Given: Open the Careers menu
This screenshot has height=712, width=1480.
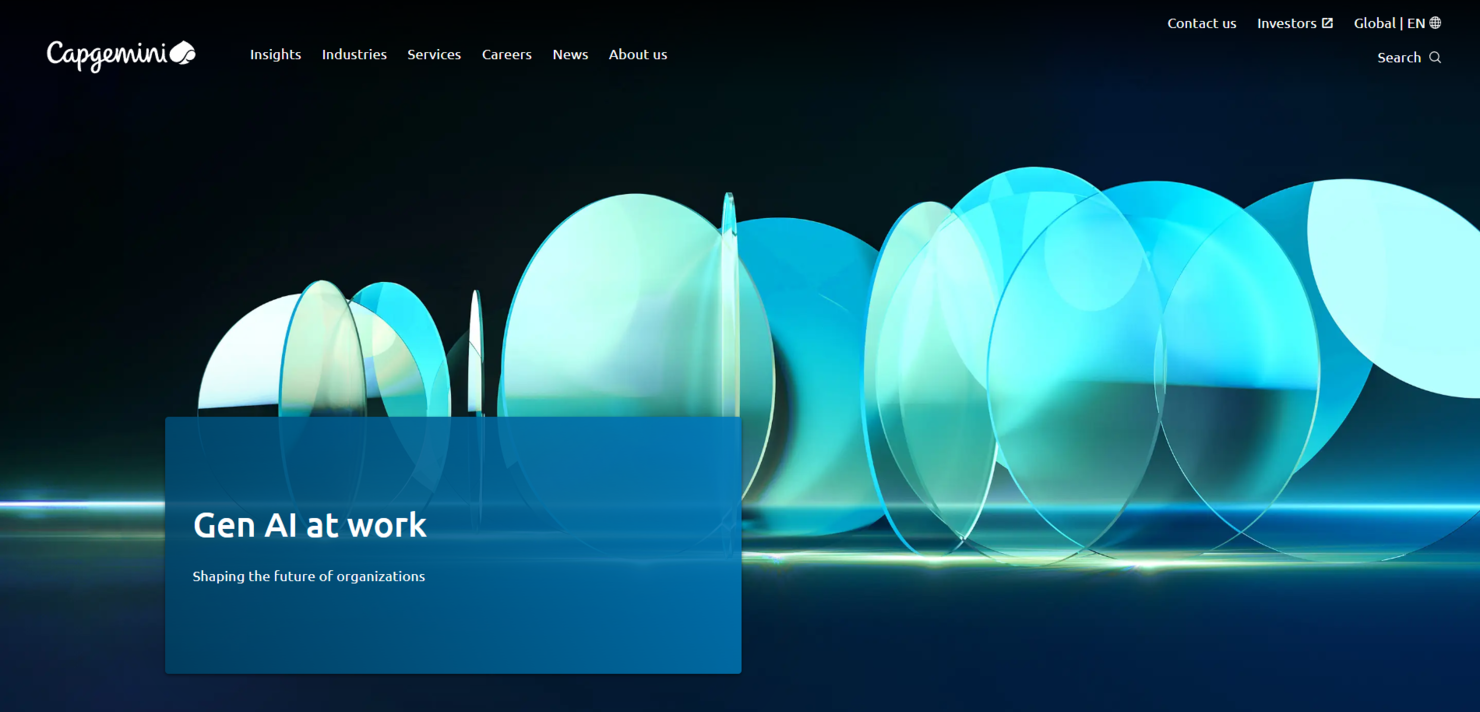Looking at the screenshot, I should pos(506,55).
